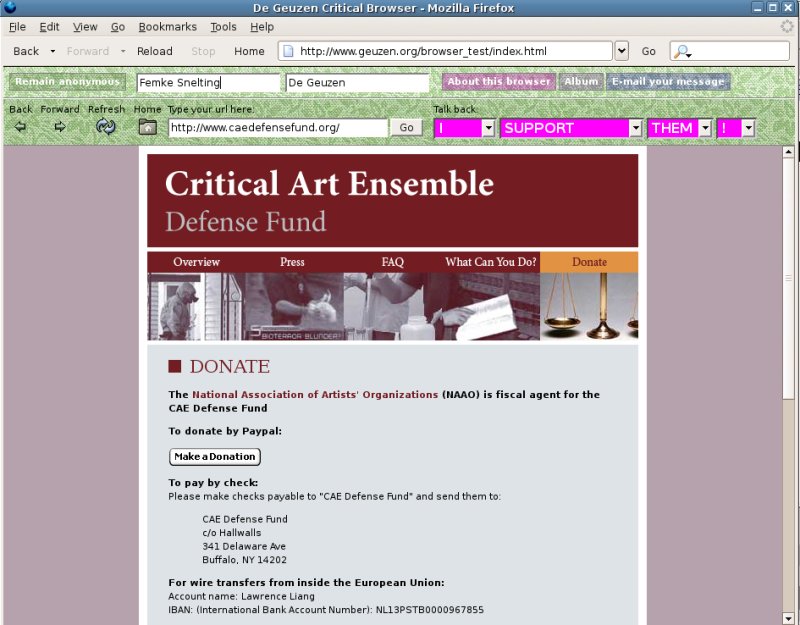Viewport: 800px width, 625px height.
Task: Click the 'Make a Donation' PayPal button
Action: click(215, 457)
